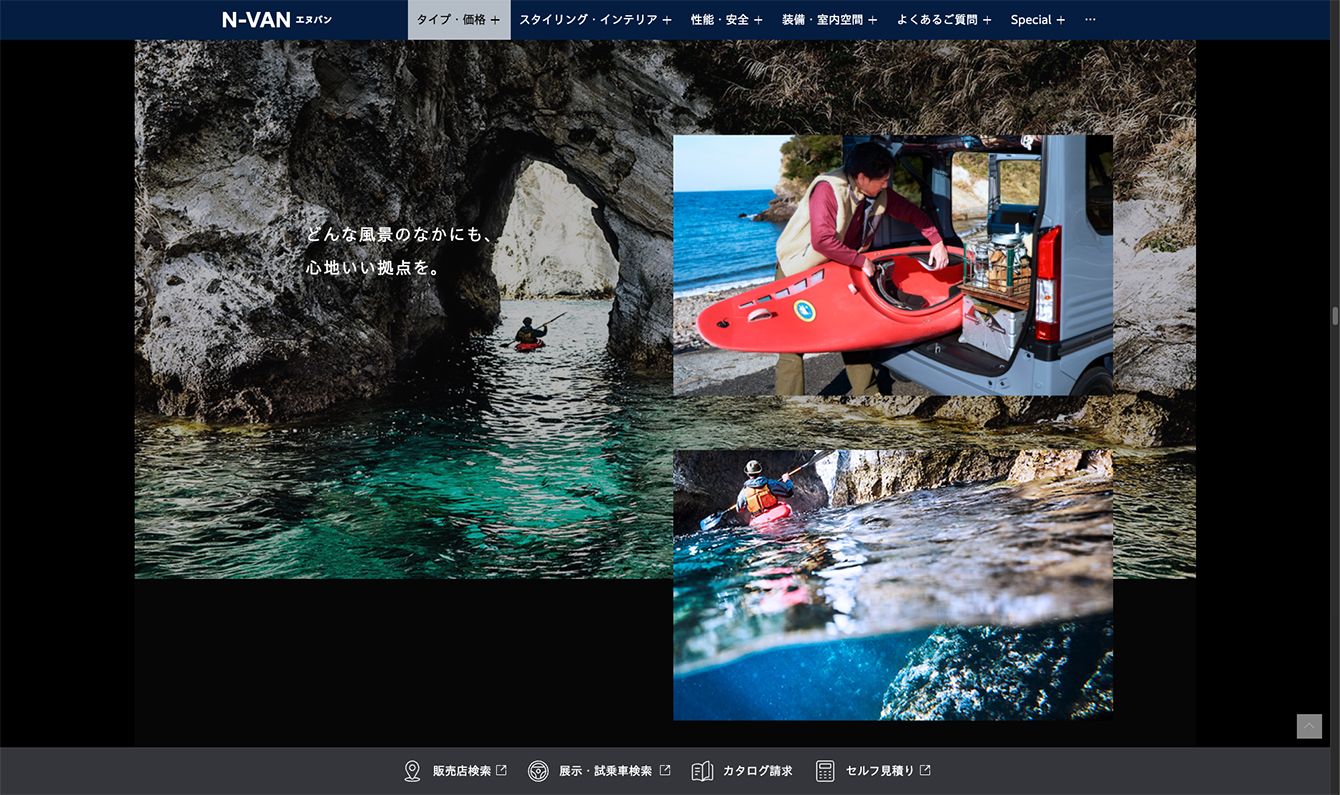Click the underwater split kayak photo
The width and height of the screenshot is (1340, 795).
click(893, 585)
